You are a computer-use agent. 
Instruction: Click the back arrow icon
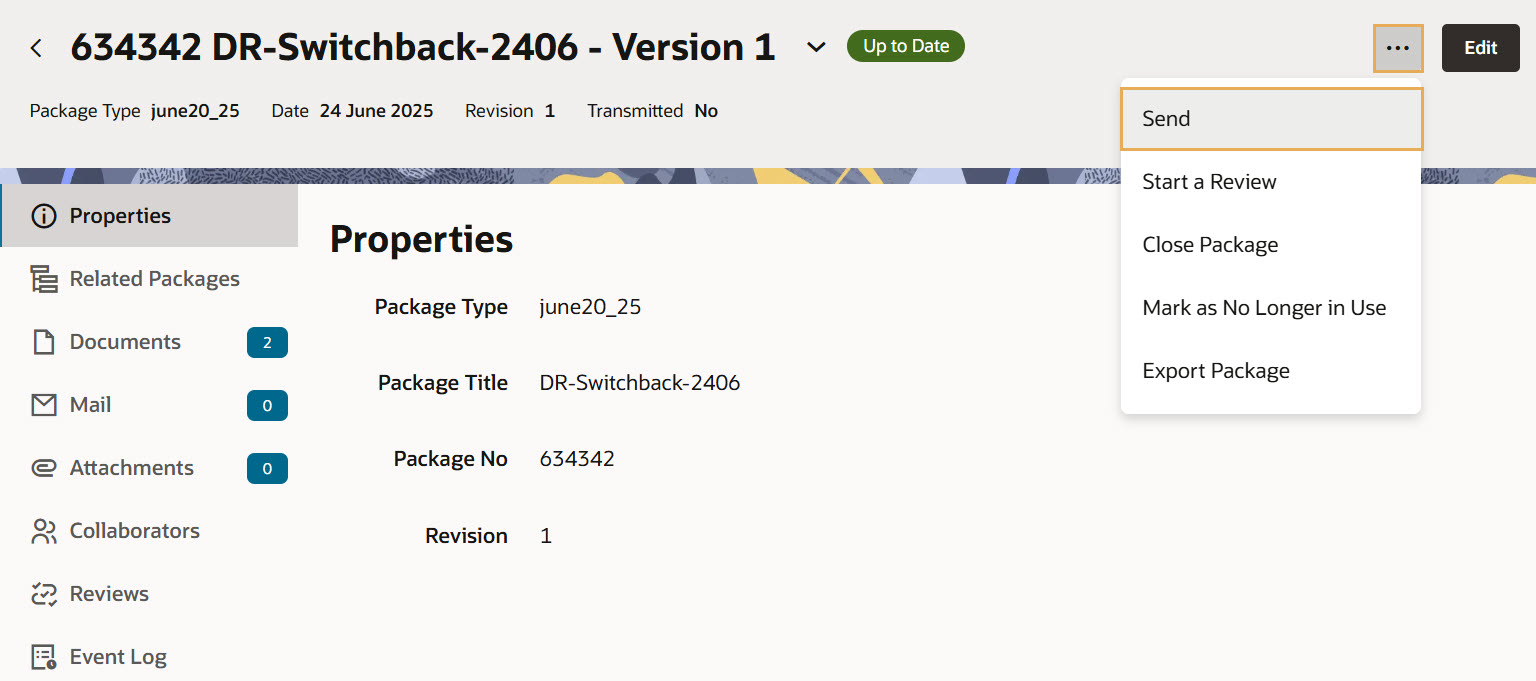(36, 48)
